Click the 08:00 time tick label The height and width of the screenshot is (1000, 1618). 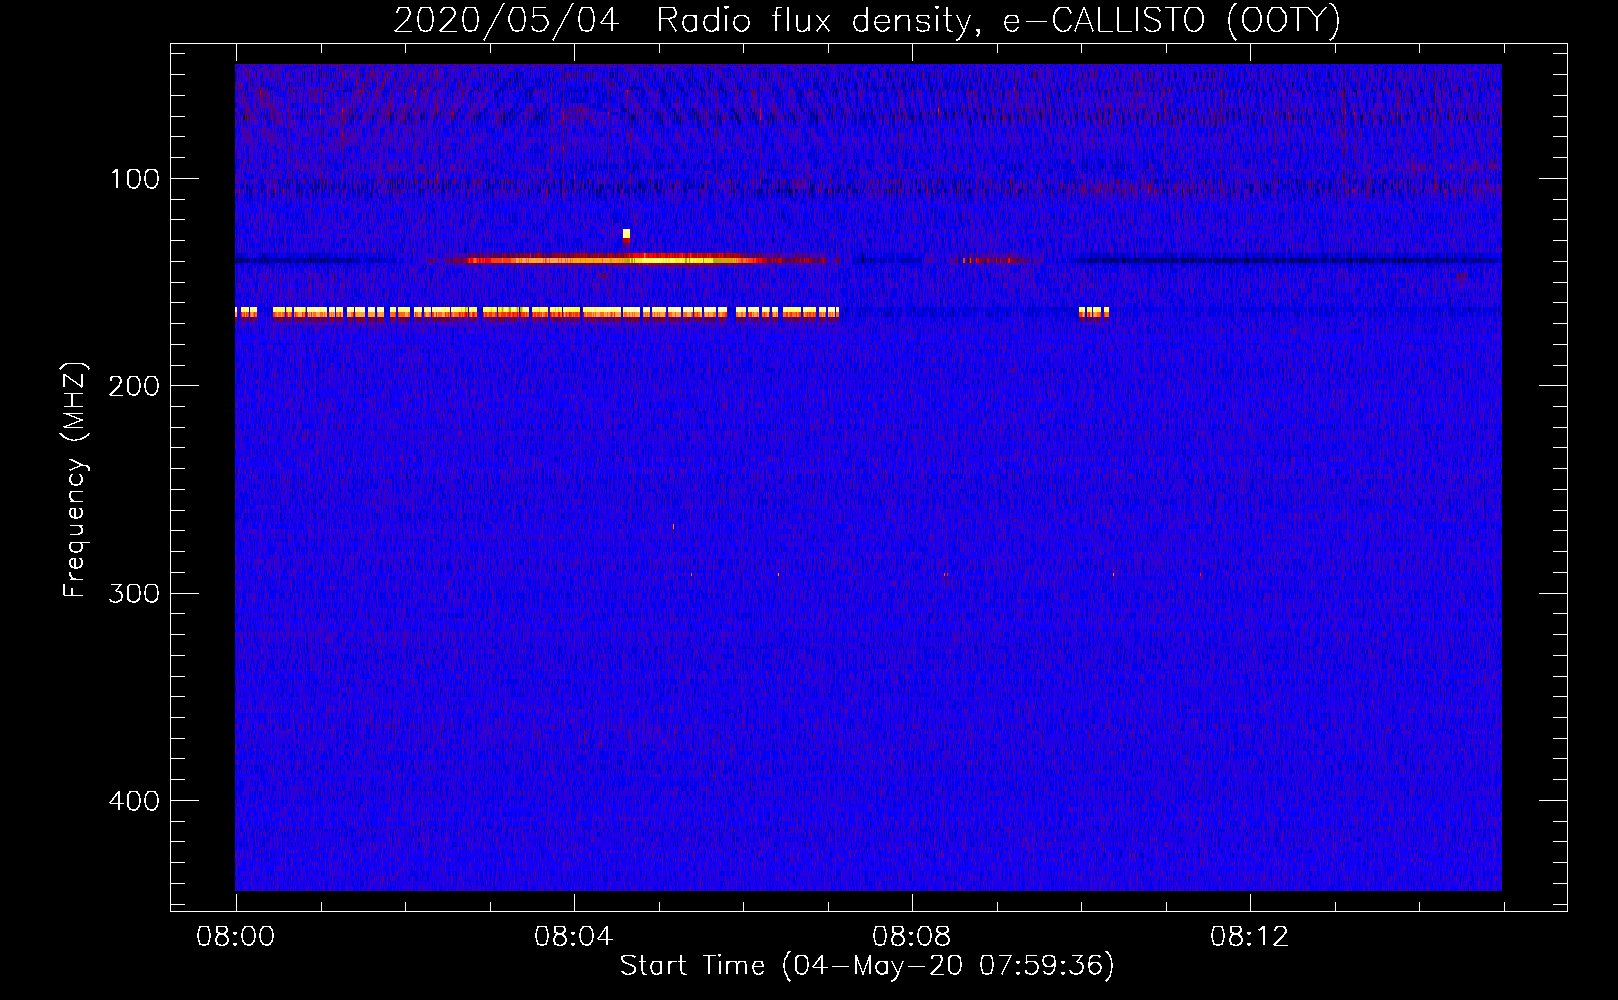(235, 937)
